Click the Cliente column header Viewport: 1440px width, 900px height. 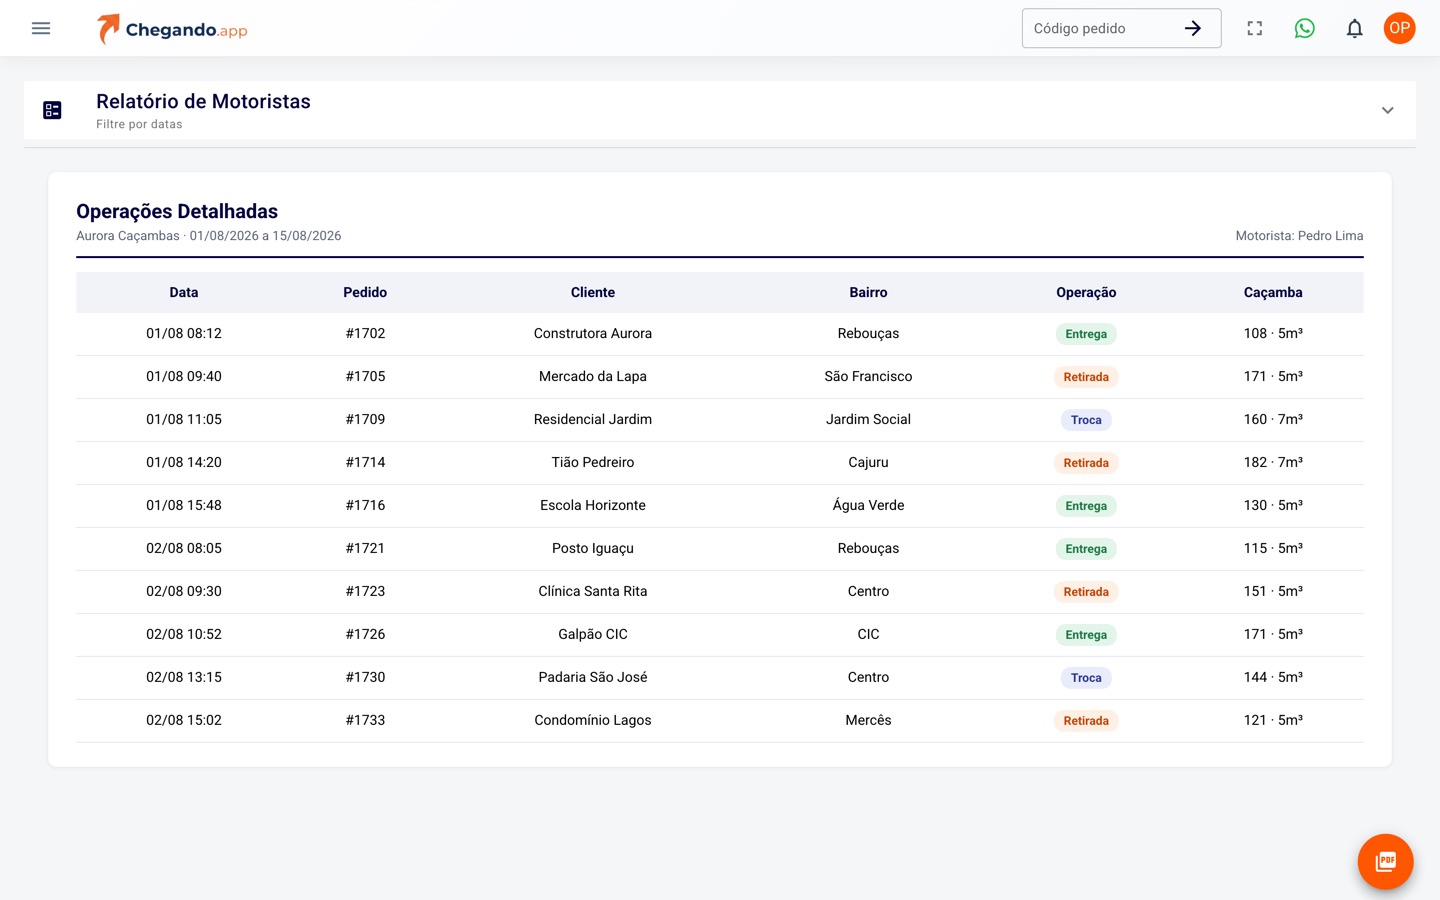[x=593, y=292]
